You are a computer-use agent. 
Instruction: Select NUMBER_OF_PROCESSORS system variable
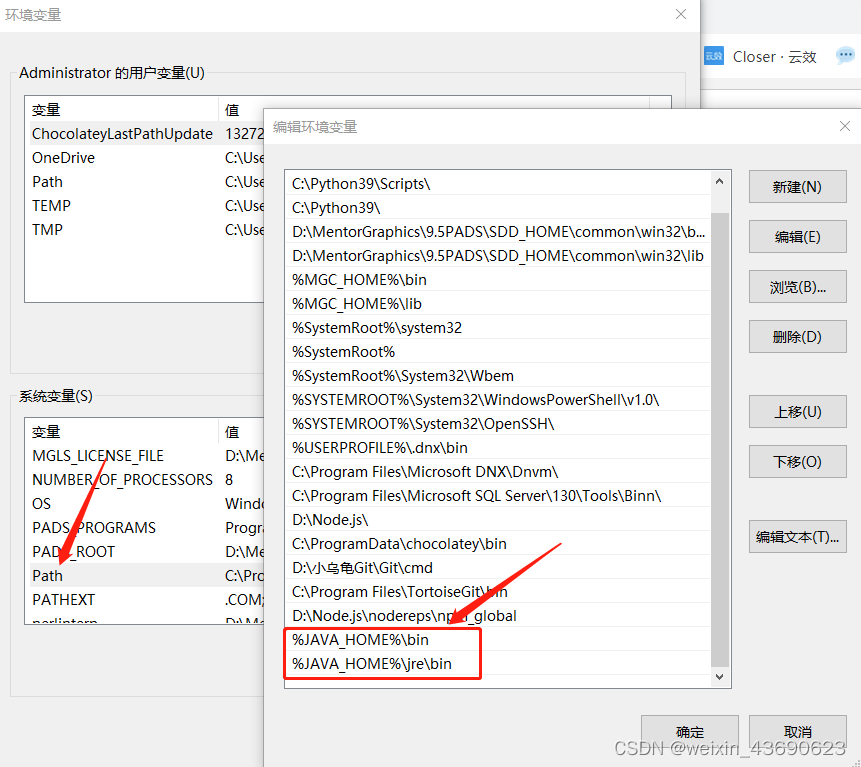(x=147, y=480)
